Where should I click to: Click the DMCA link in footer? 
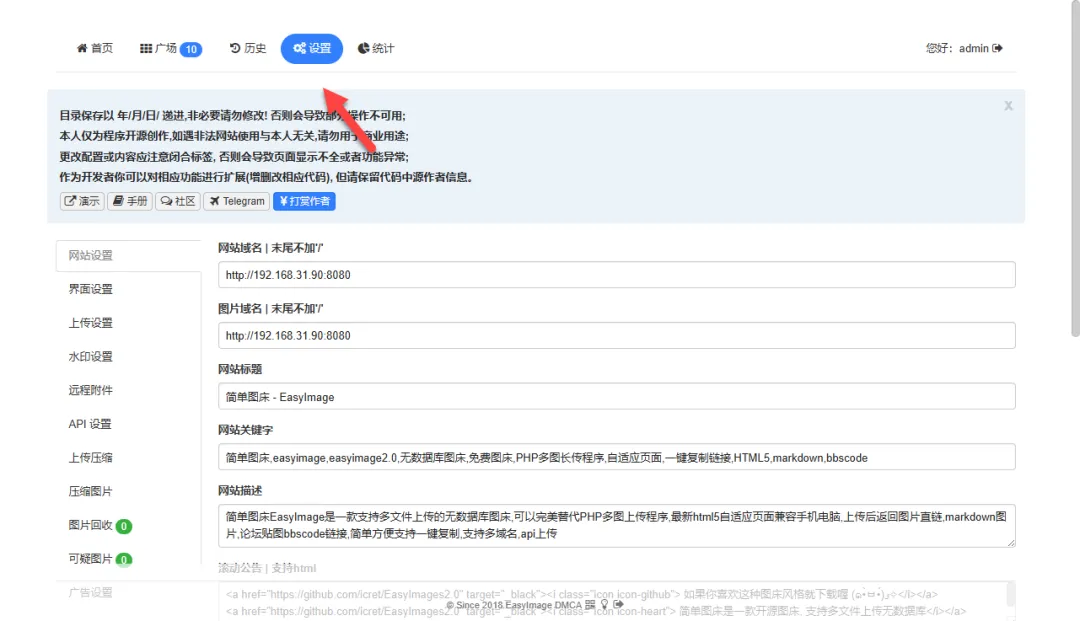pos(567,605)
